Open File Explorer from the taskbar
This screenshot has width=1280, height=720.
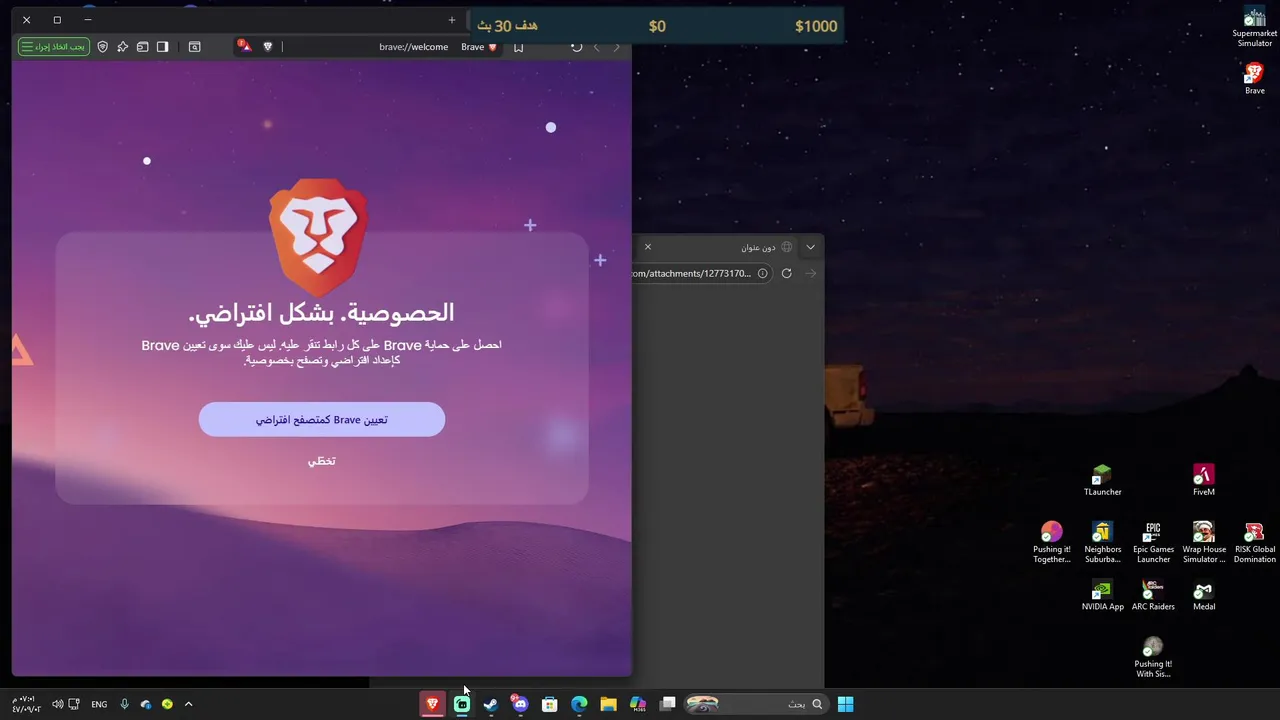608,704
